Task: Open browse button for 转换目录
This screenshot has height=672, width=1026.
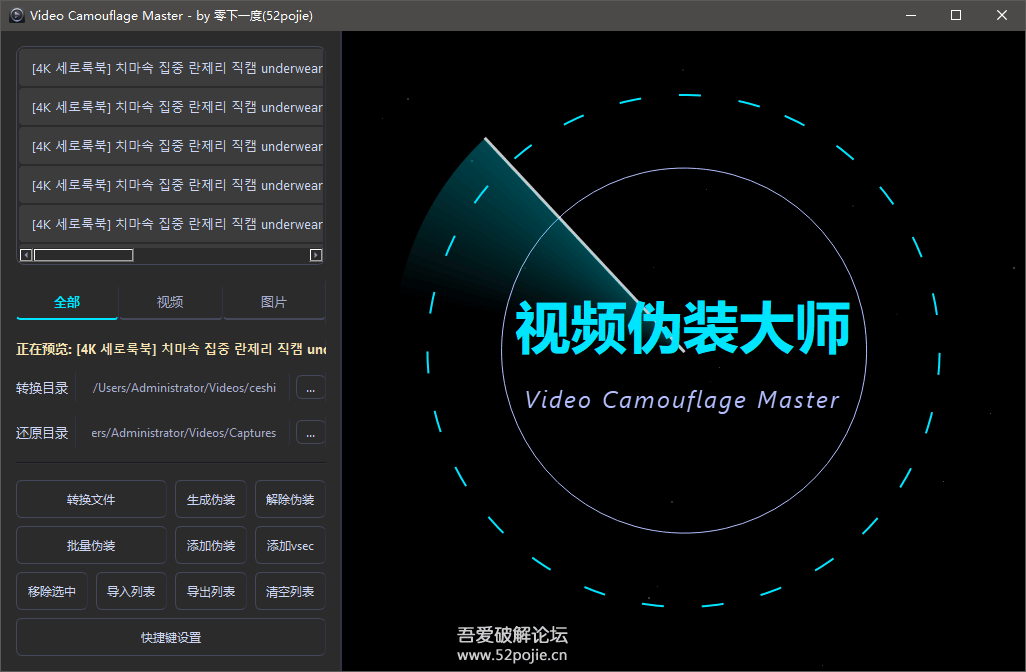Action: pos(310,387)
